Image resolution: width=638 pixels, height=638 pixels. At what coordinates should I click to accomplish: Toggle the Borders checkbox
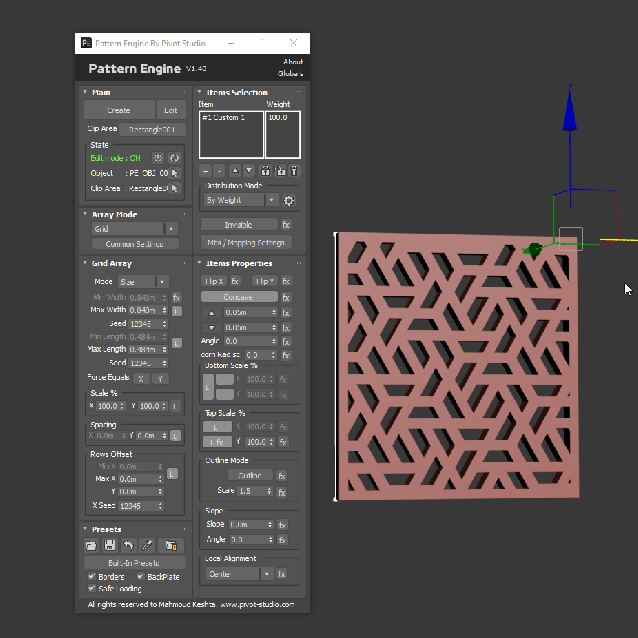click(x=92, y=576)
